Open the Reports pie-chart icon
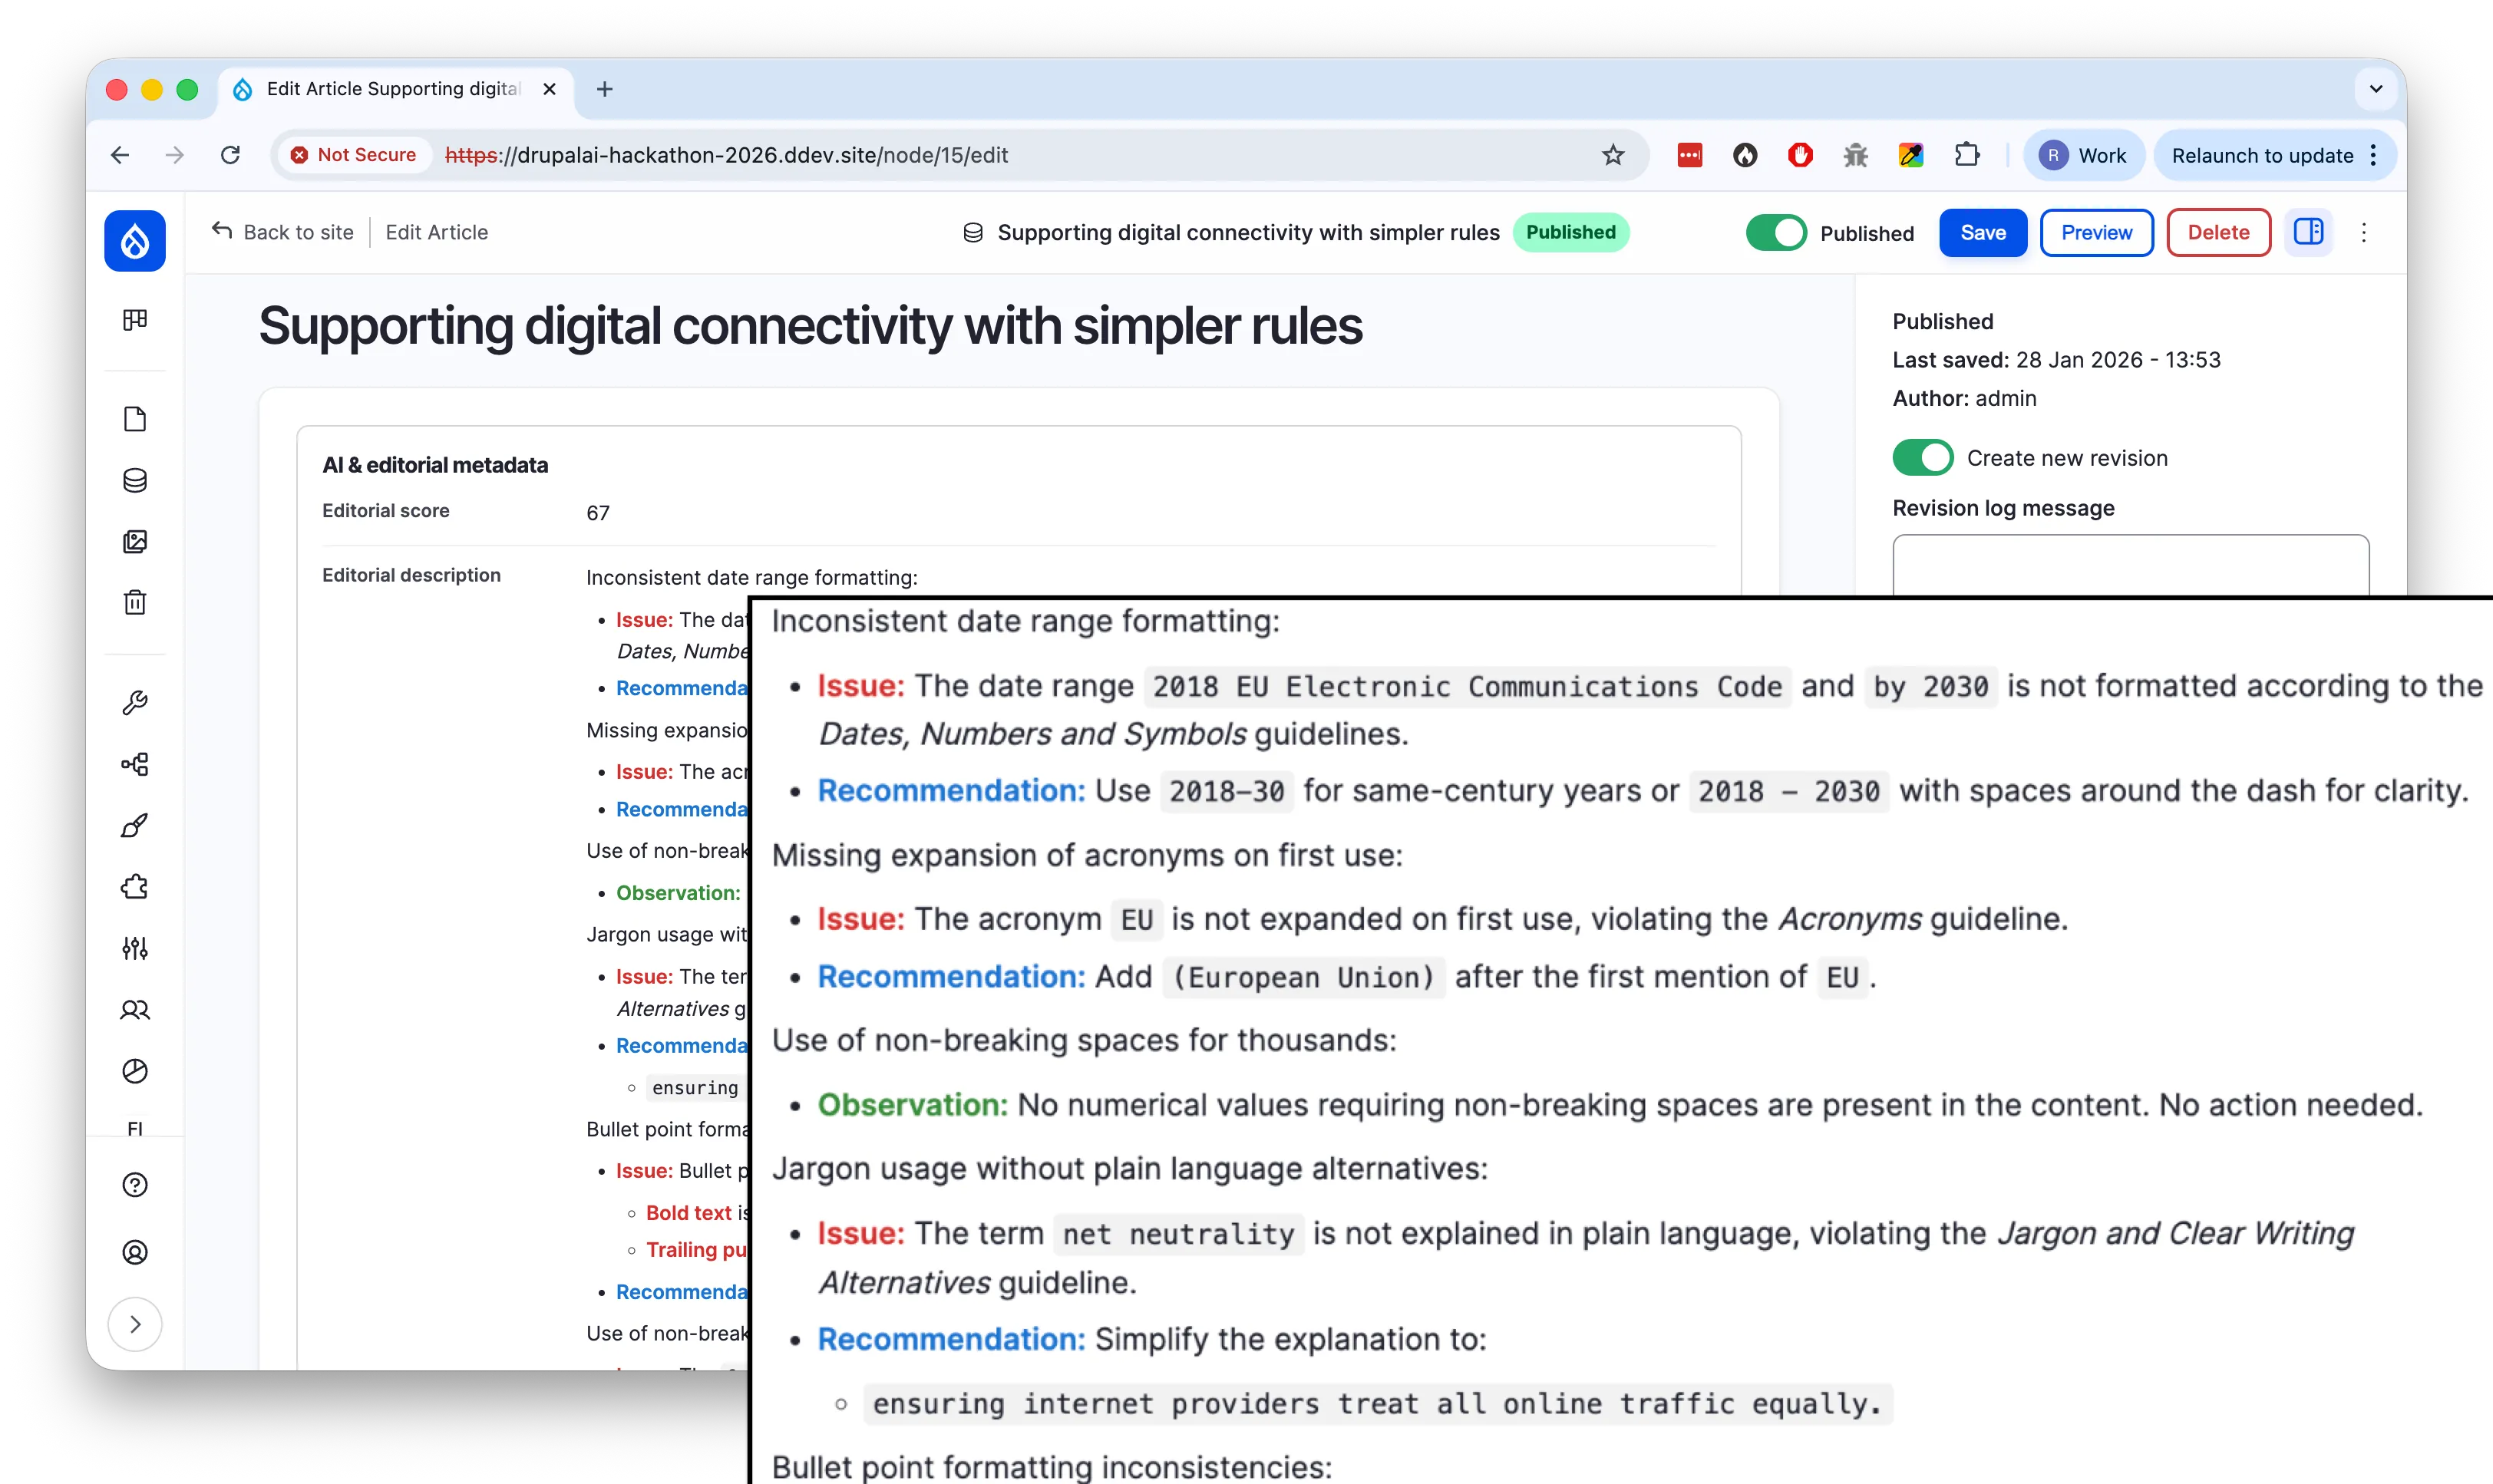 point(135,1071)
